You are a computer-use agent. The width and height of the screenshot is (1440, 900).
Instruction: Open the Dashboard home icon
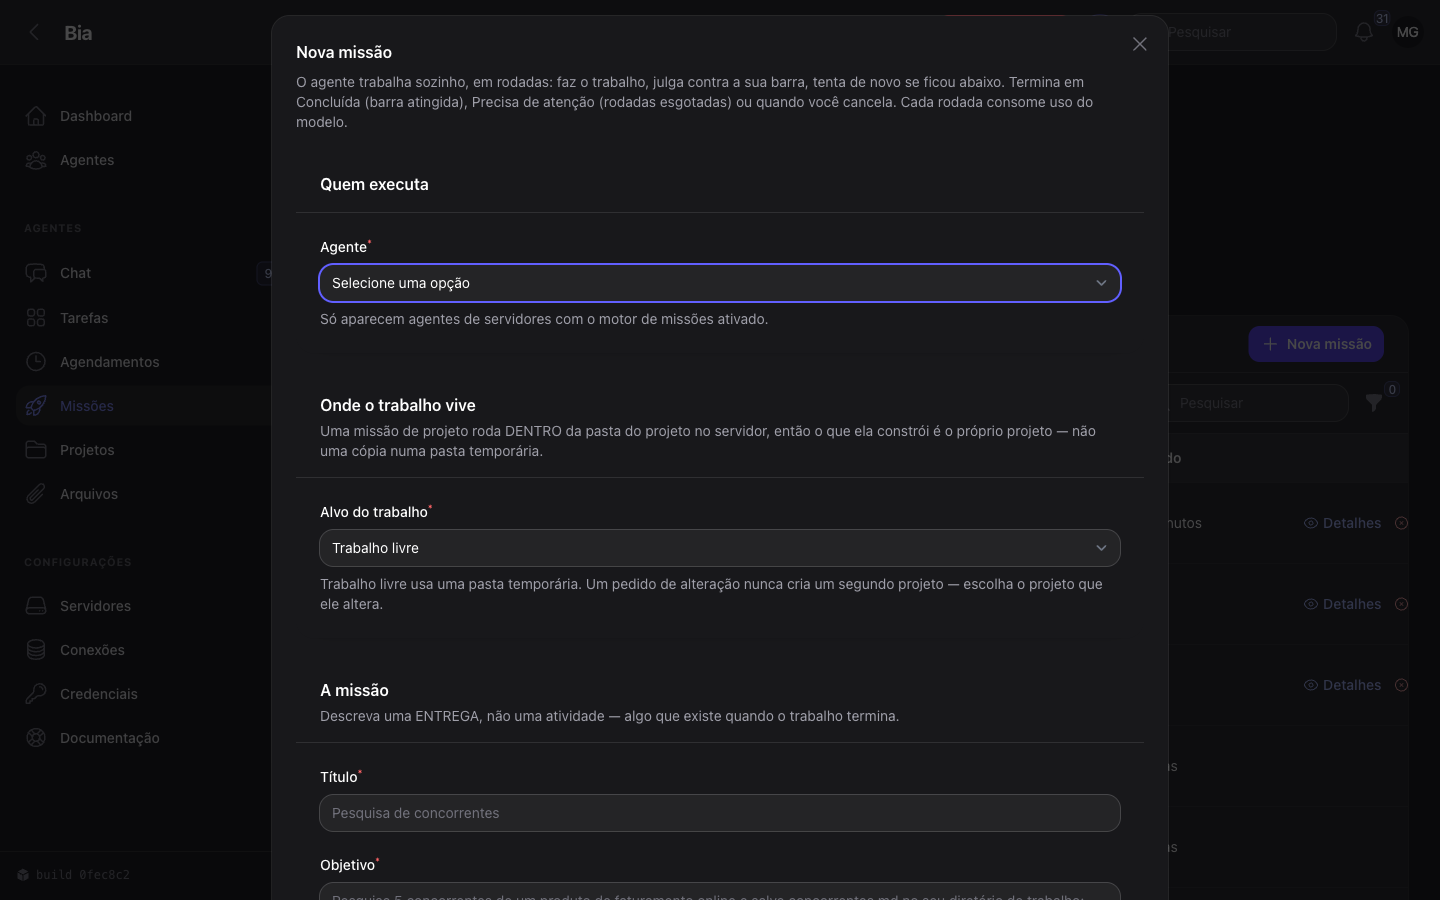pos(36,116)
